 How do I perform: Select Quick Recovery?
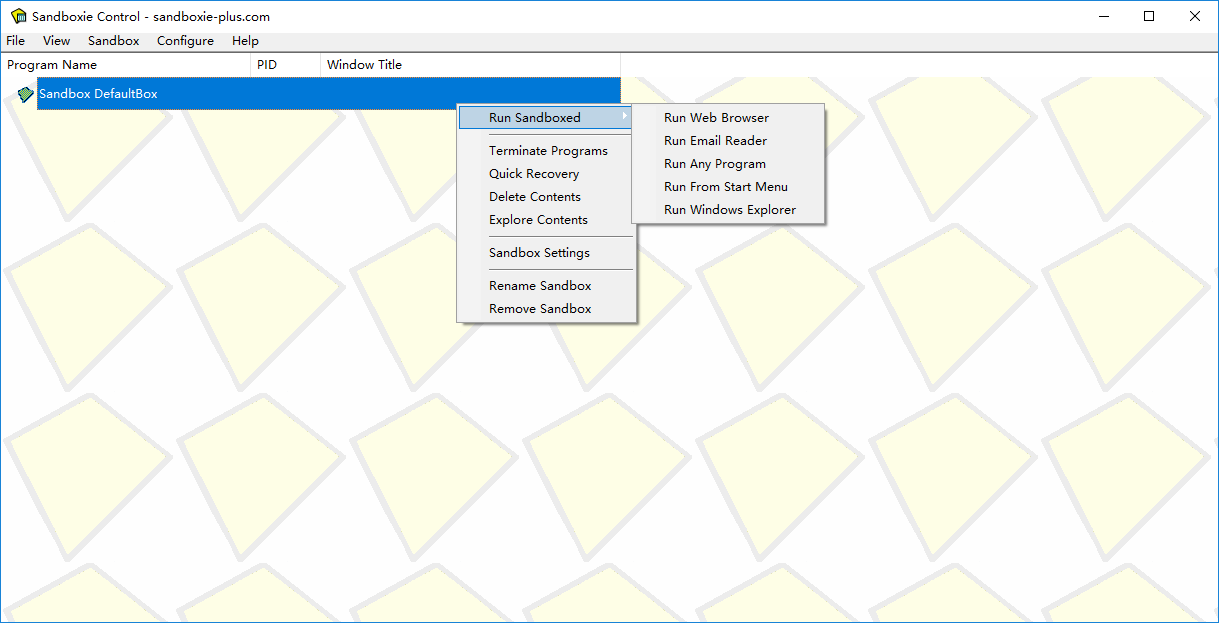[546, 174]
